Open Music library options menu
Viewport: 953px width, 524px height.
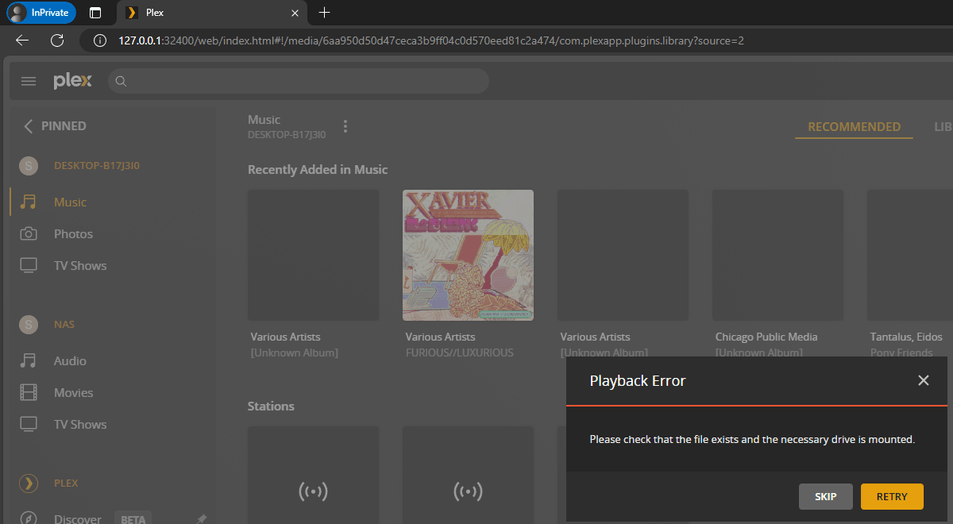click(x=345, y=126)
